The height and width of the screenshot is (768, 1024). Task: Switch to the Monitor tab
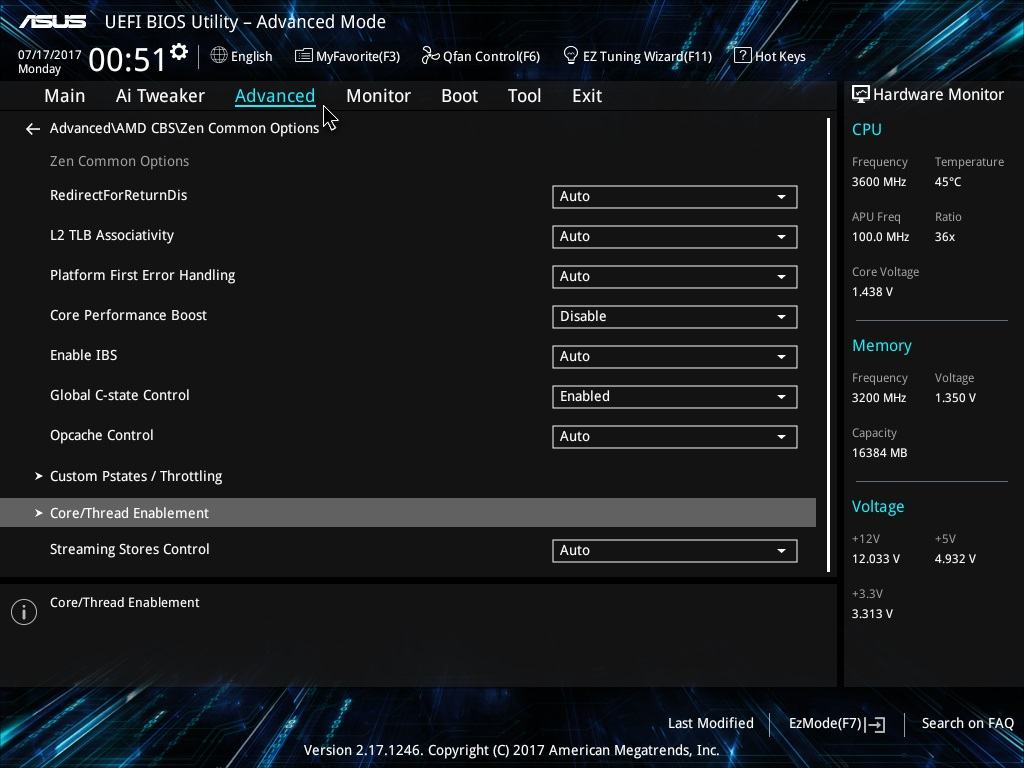(378, 96)
